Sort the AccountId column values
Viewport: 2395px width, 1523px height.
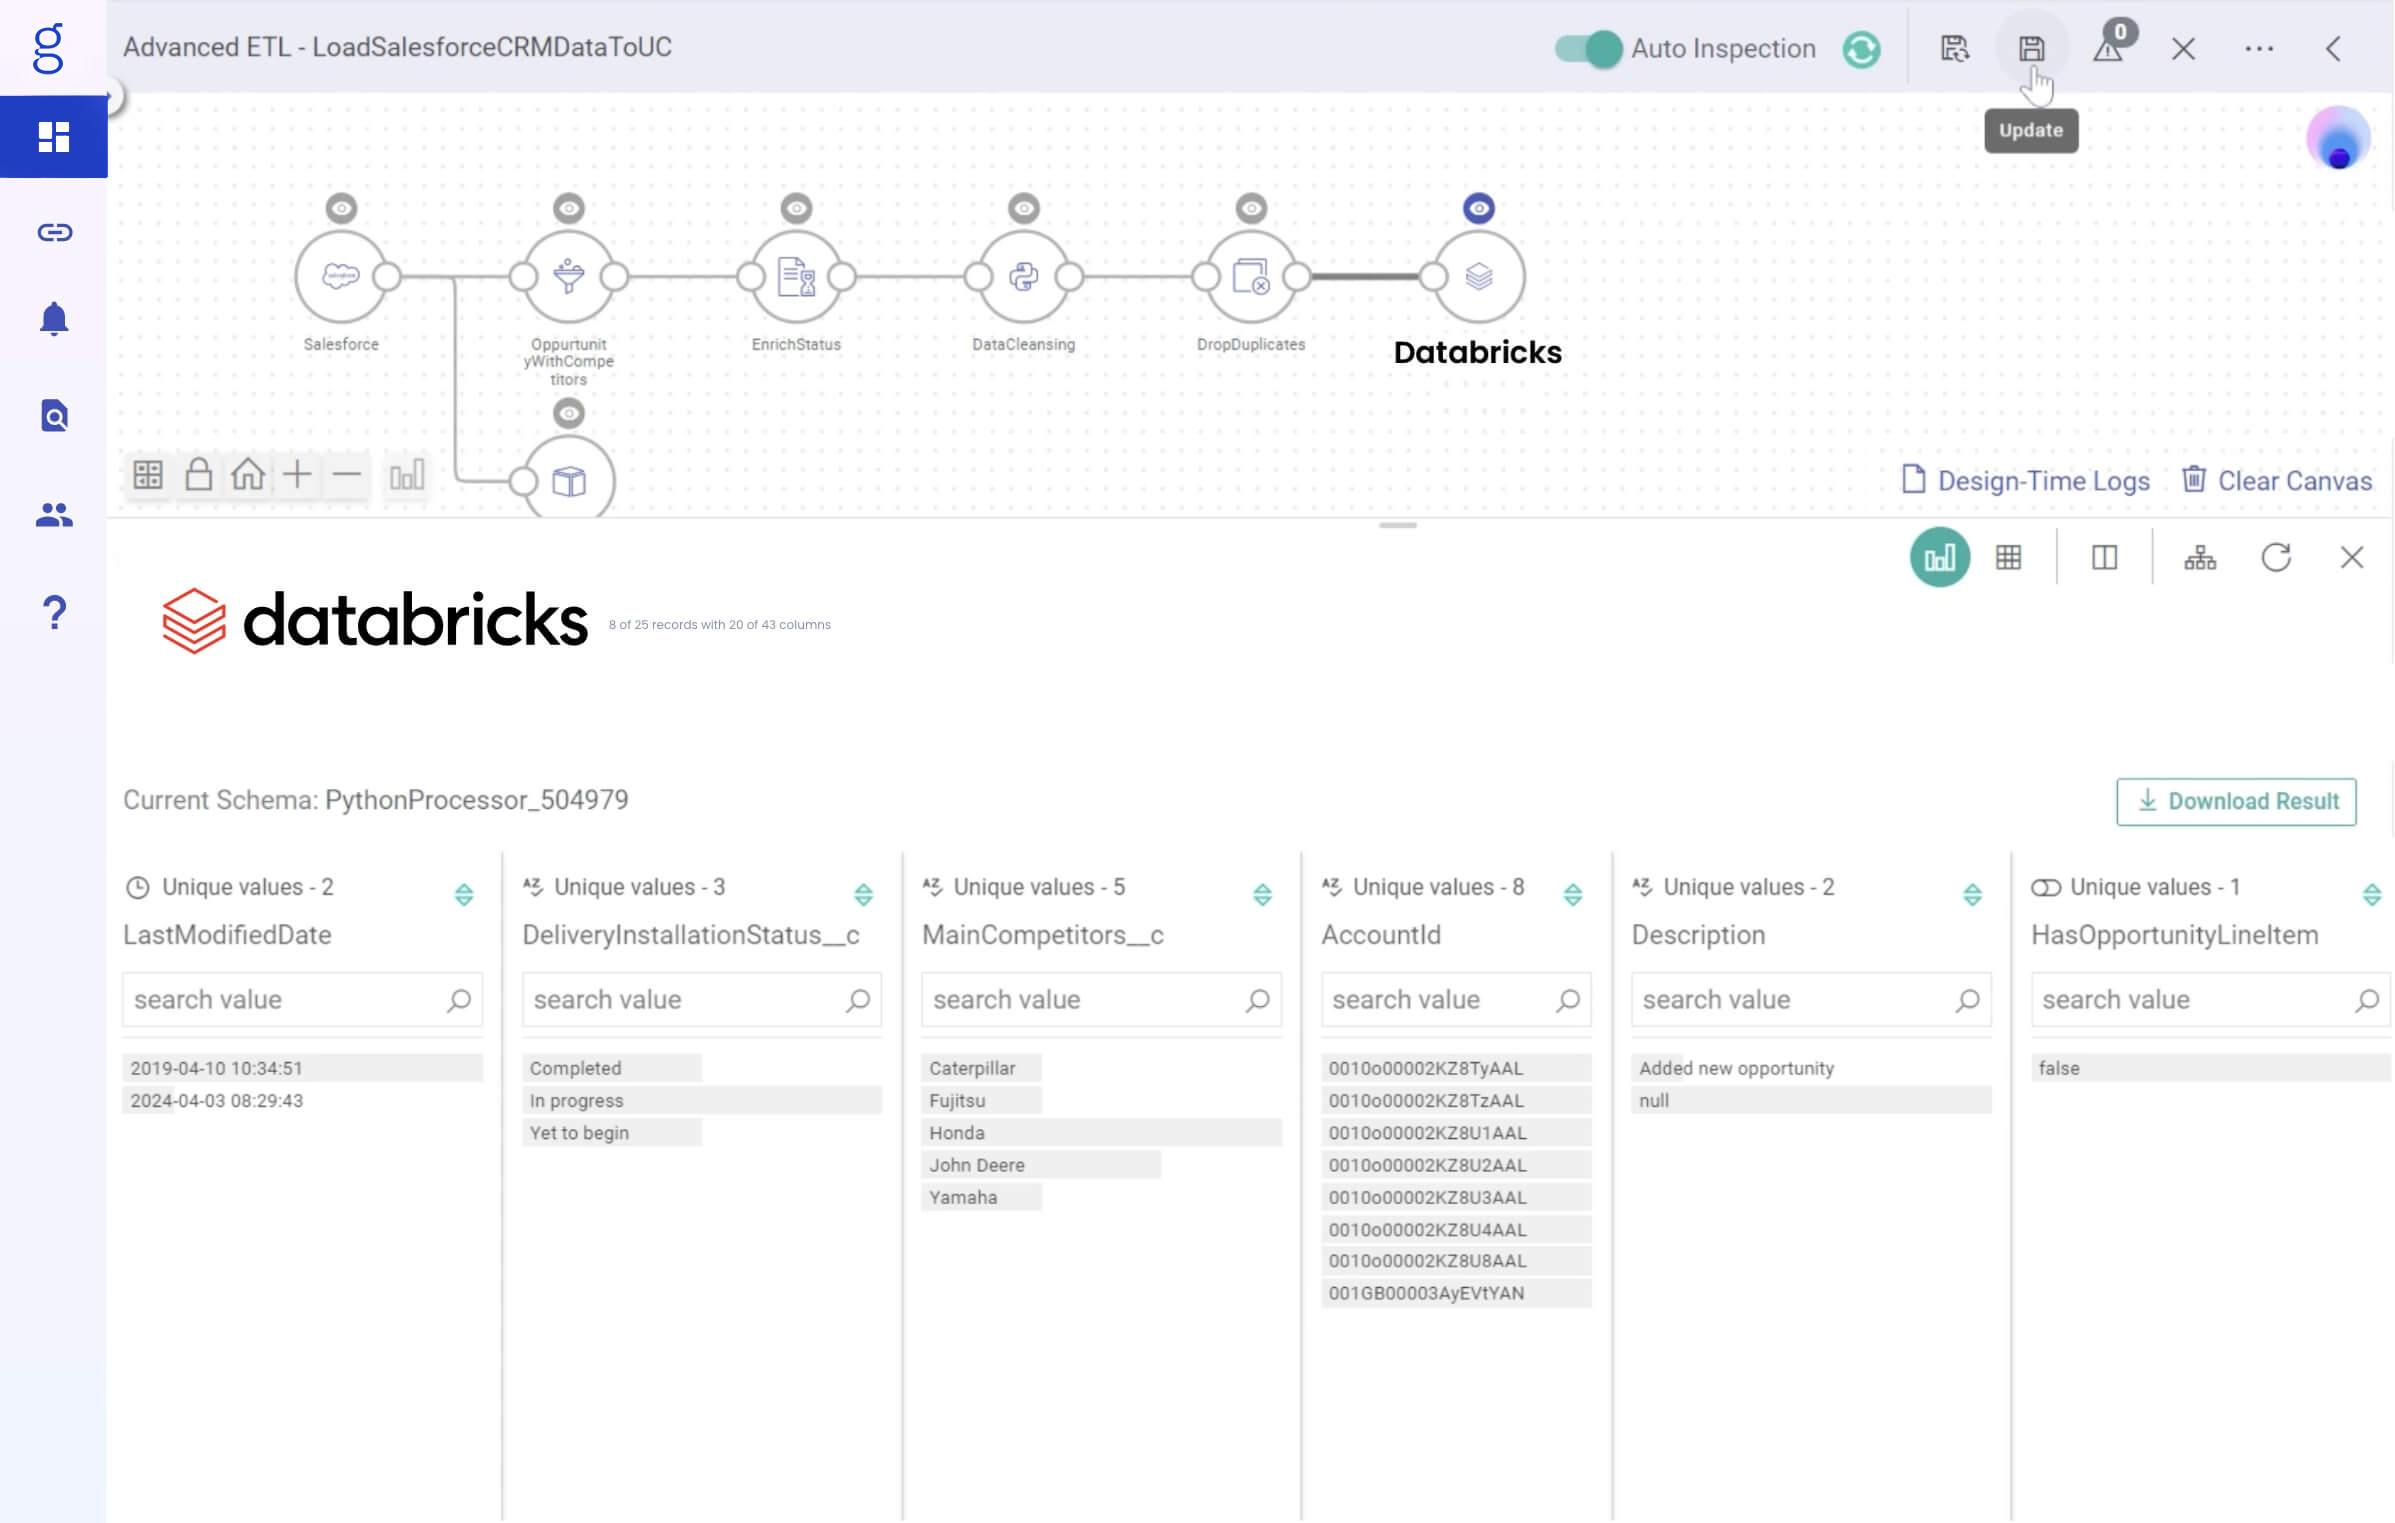pos(1572,894)
